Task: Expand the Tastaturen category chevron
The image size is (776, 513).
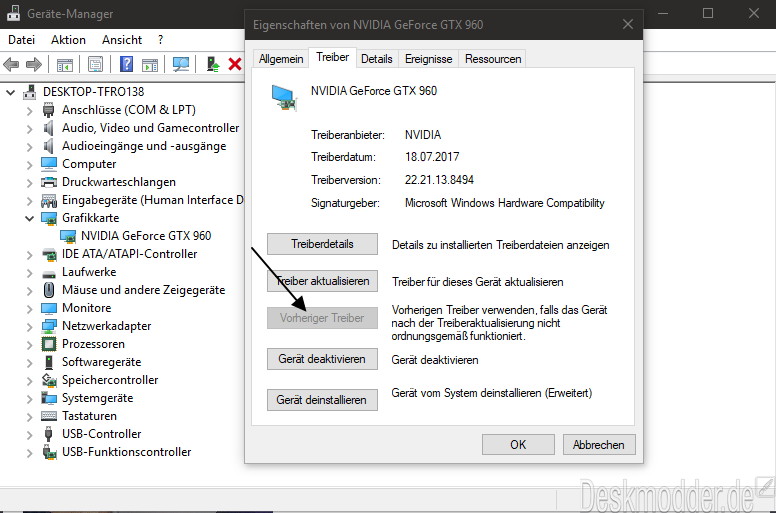Action: point(30,417)
